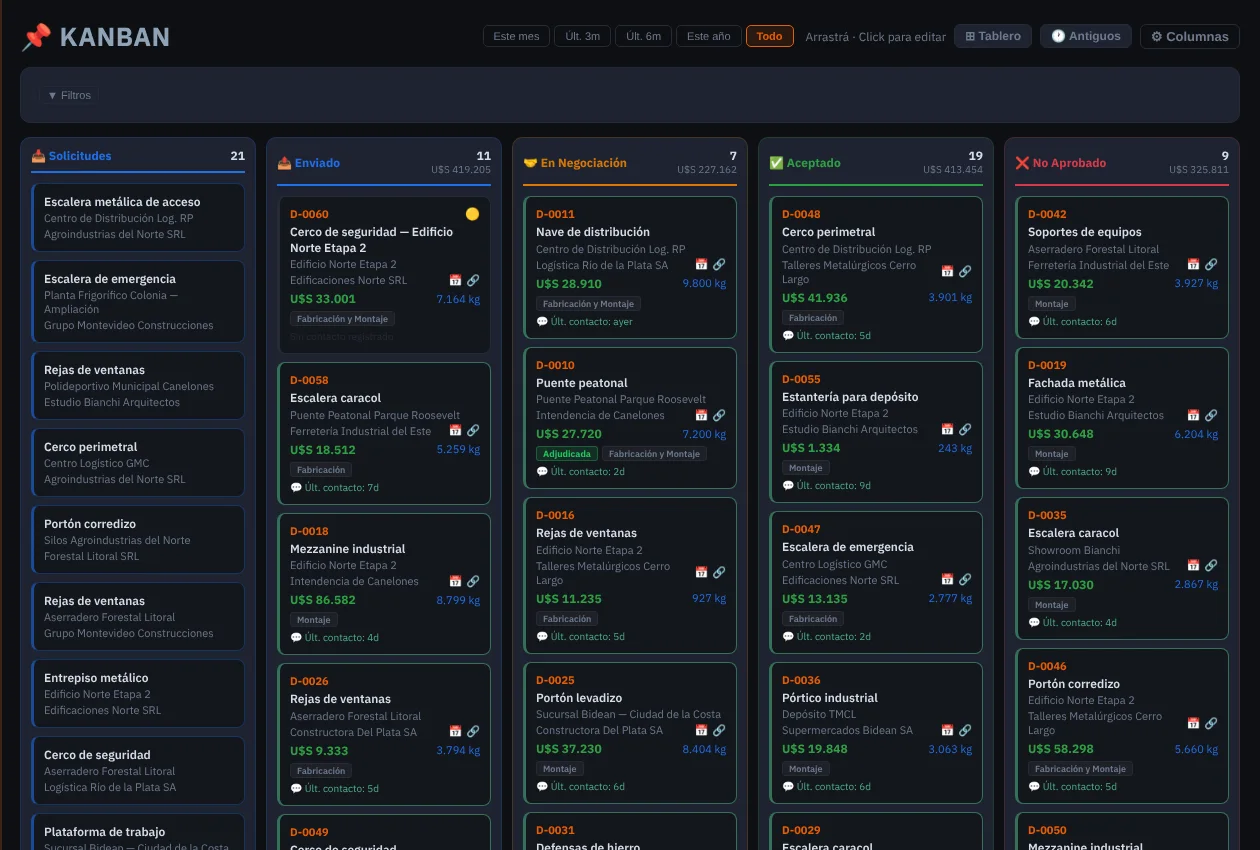Click the 'Fabricación' tag on card D-0058

(x=321, y=470)
